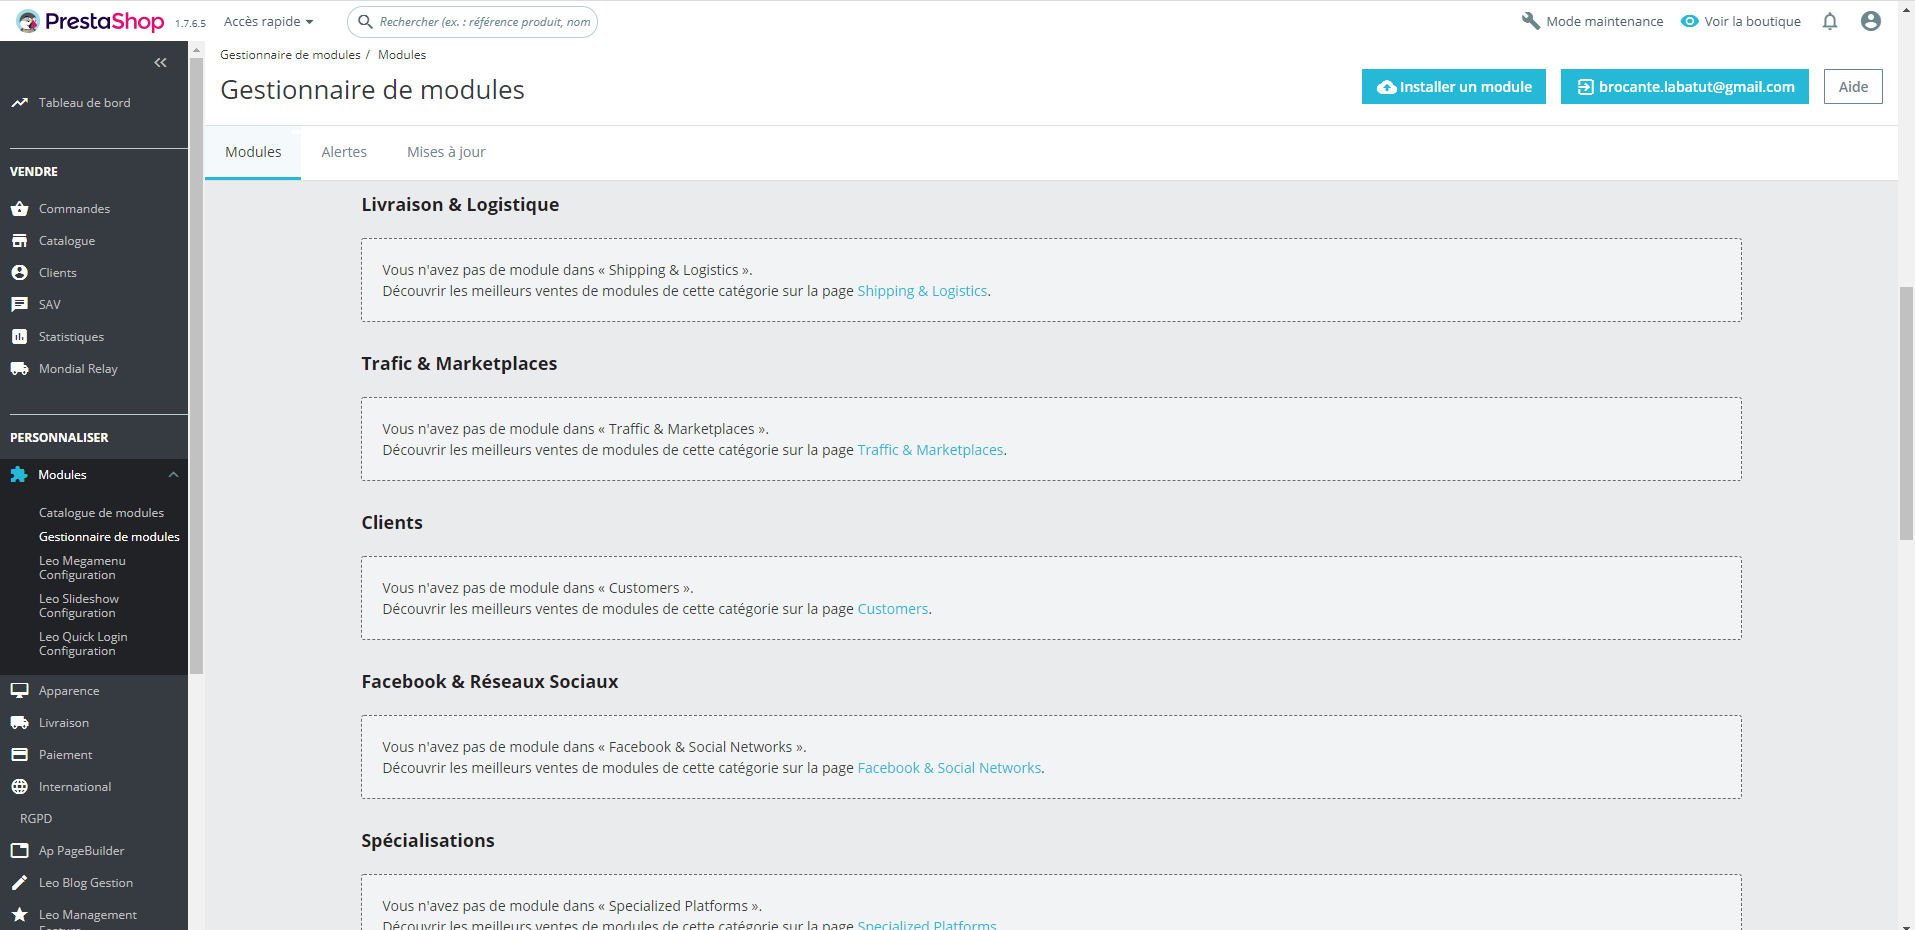1915x930 pixels.
Task: Collapse the Modules submenu chevron
Action: [173, 475]
